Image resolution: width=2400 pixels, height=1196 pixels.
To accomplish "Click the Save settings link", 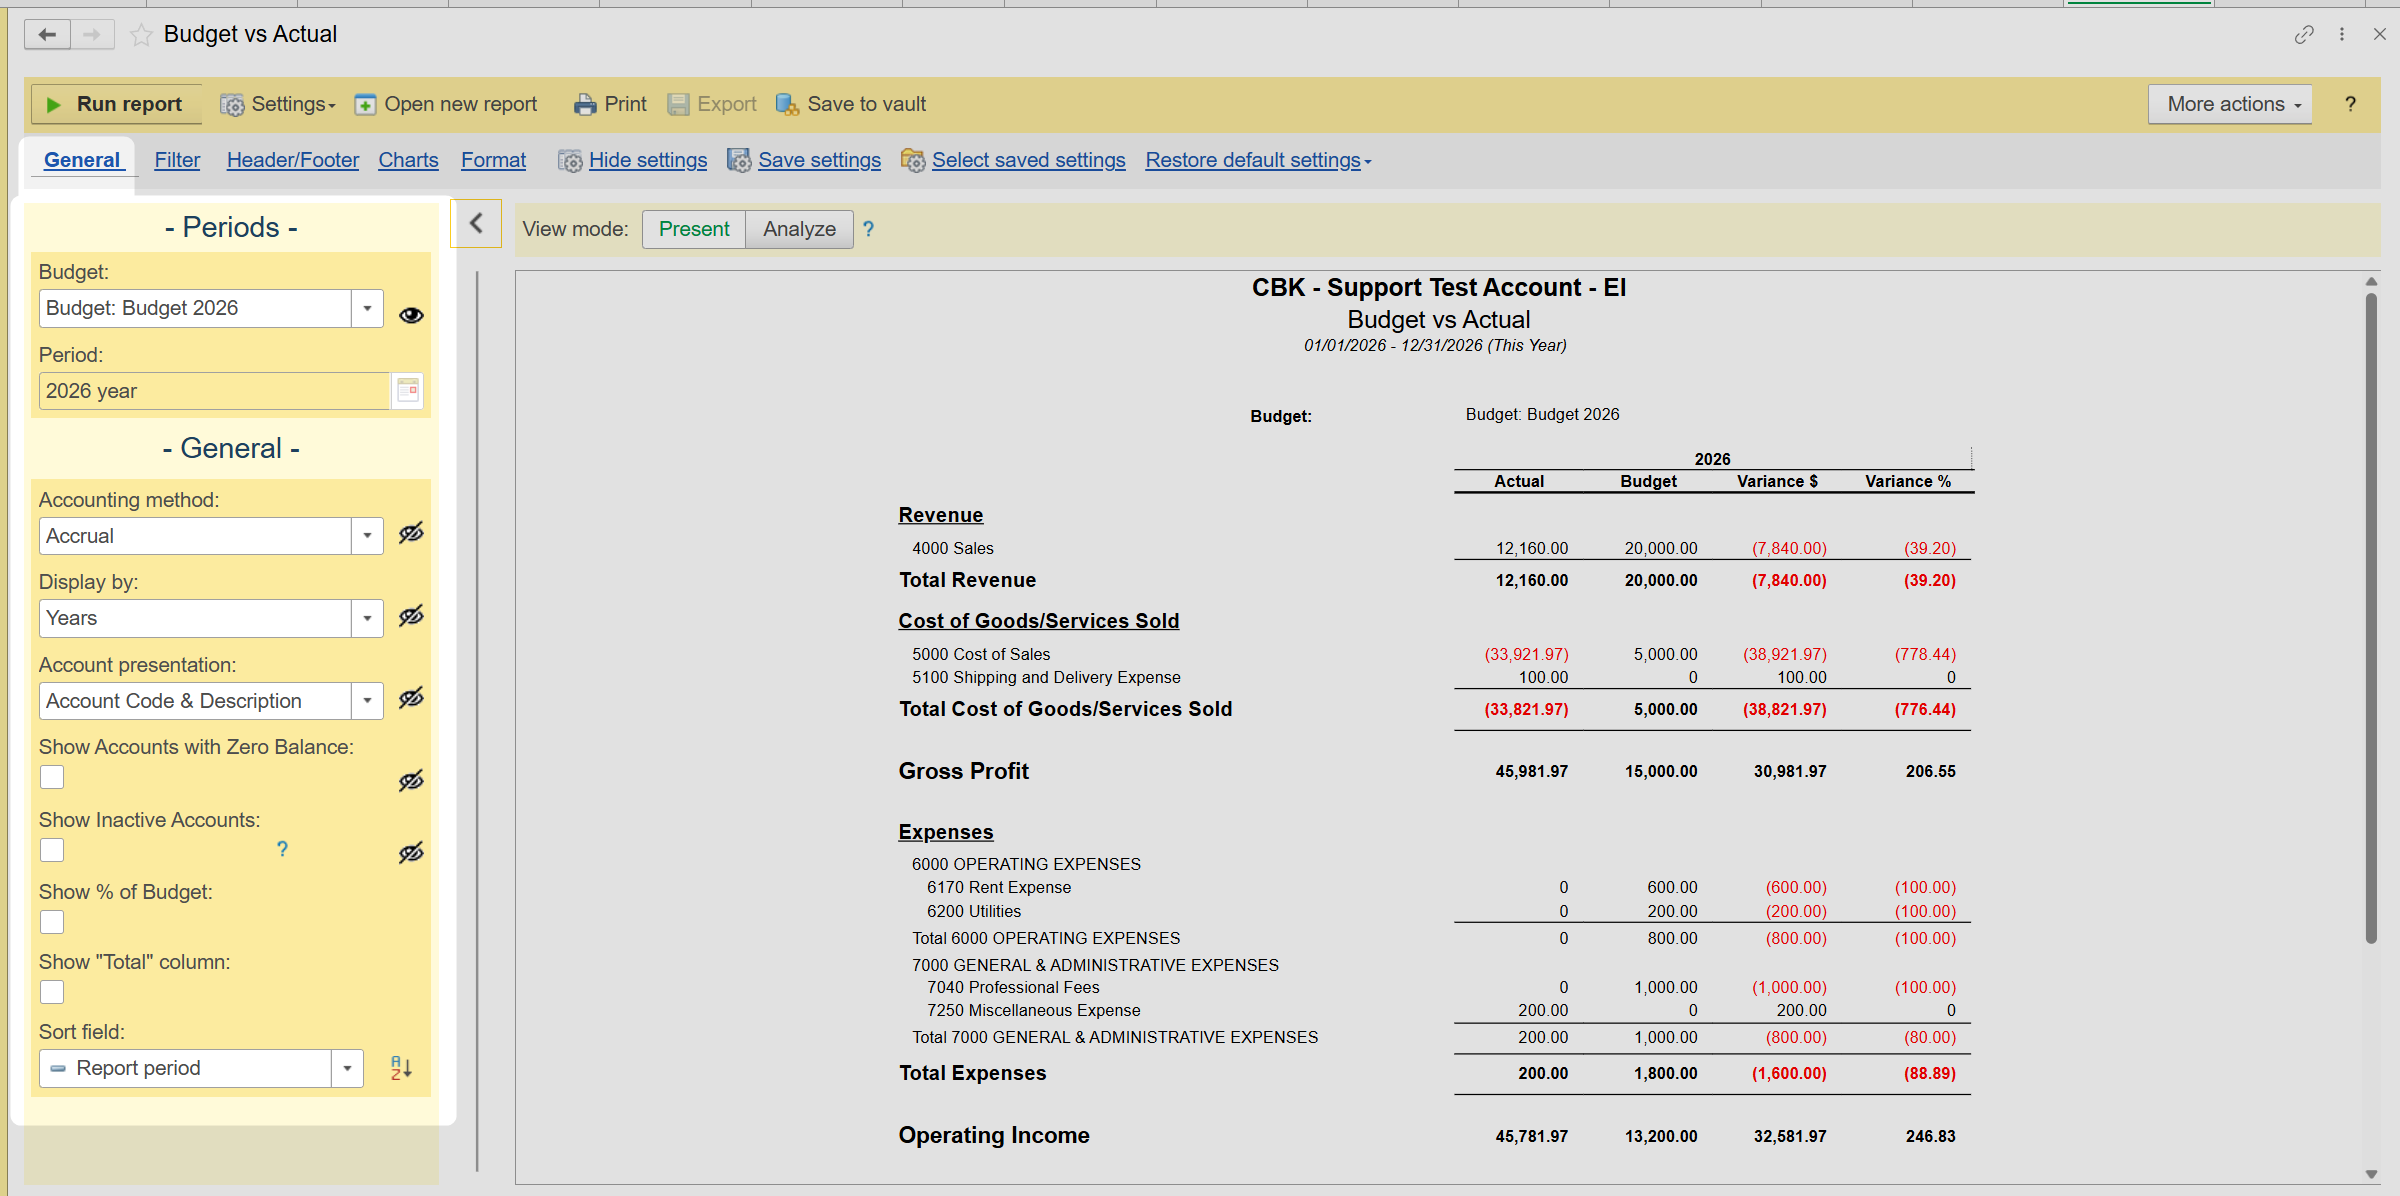I will 819,160.
